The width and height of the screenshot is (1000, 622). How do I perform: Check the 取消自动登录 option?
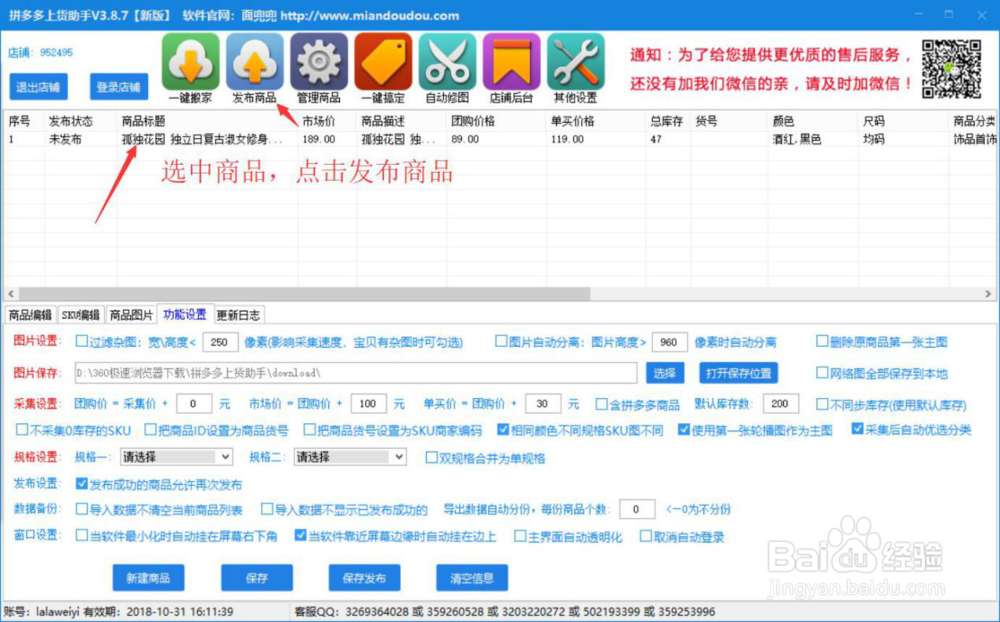coord(646,536)
